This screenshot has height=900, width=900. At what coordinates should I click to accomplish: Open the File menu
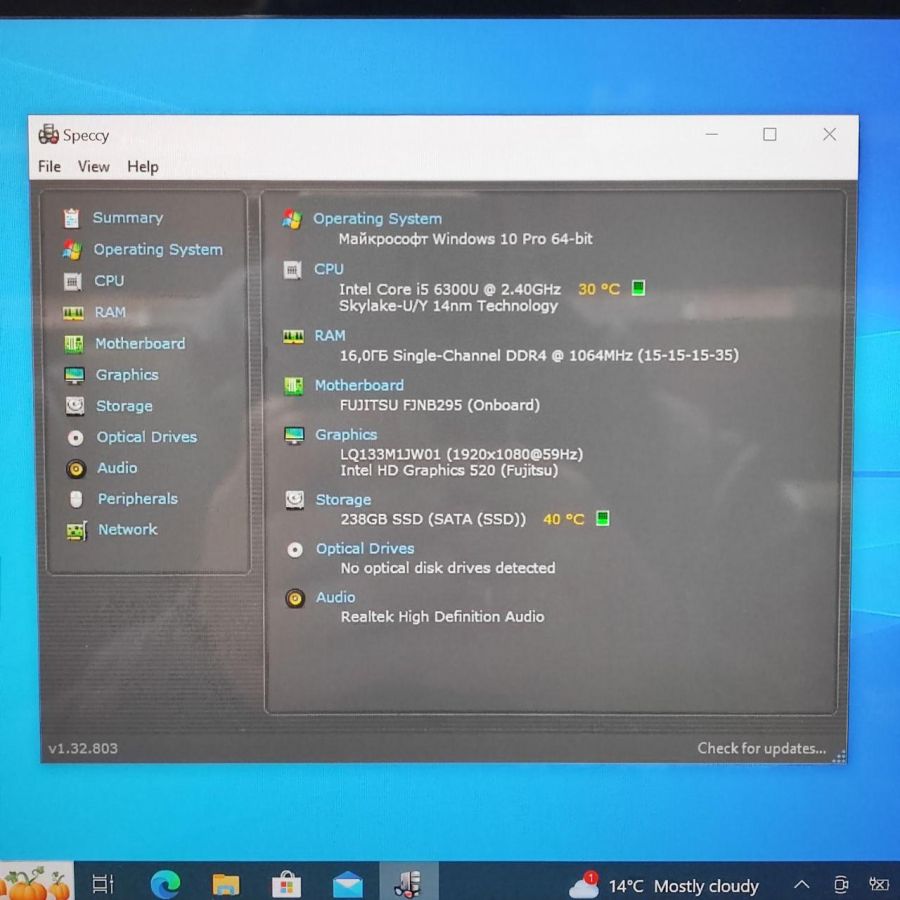pos(49,166)
